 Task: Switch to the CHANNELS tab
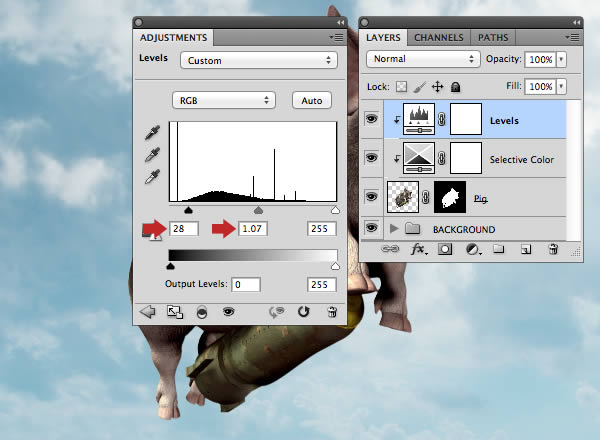pyautogui.click(x=439, y=37)
